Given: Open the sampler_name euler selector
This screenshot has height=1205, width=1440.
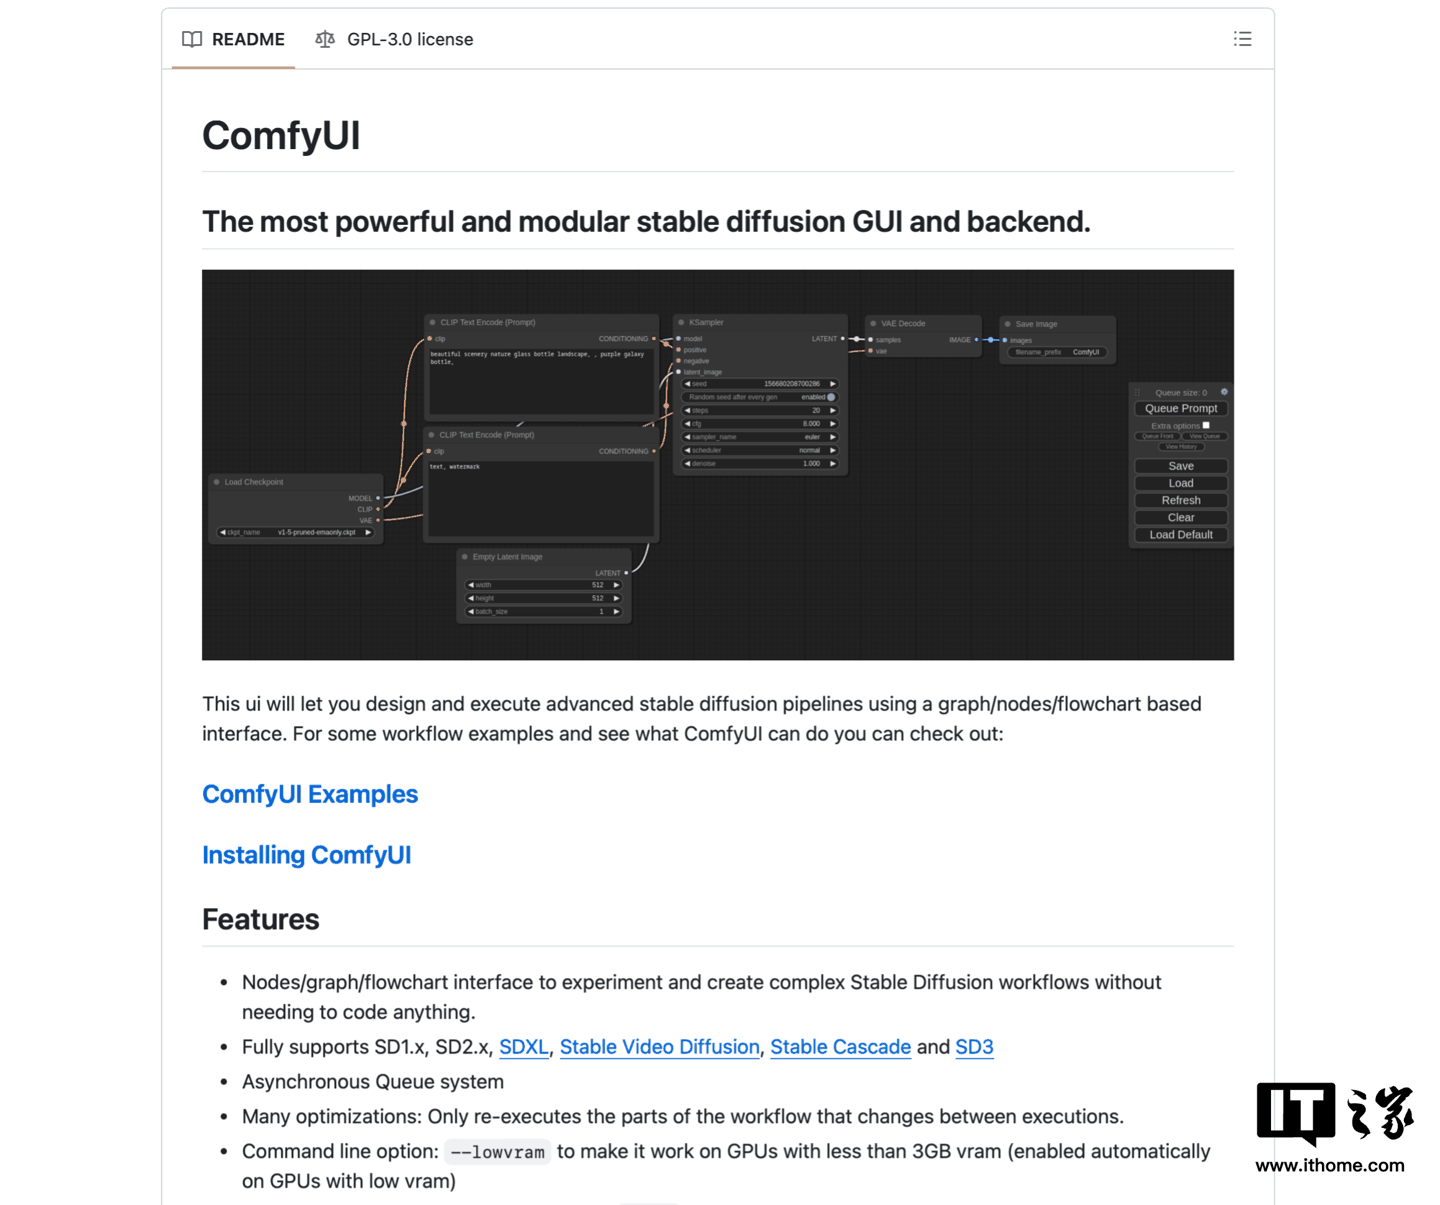Looking at the screenshot, I should [x=760, y=437].
